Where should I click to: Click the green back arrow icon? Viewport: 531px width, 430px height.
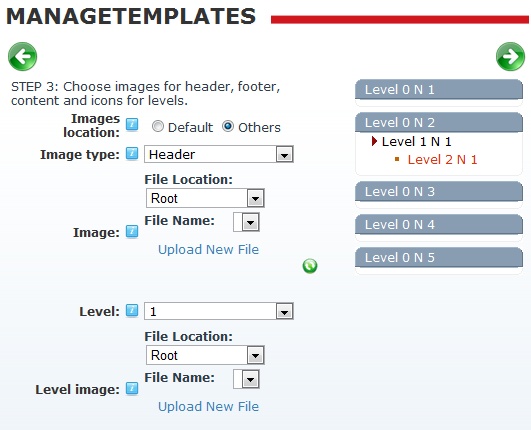click(x=22, y=56)
